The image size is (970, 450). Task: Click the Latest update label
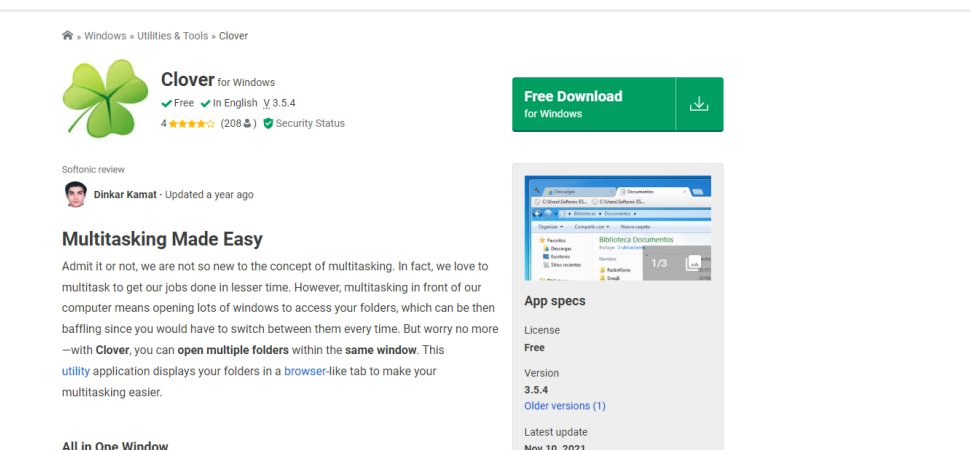(x=556, y=432)
